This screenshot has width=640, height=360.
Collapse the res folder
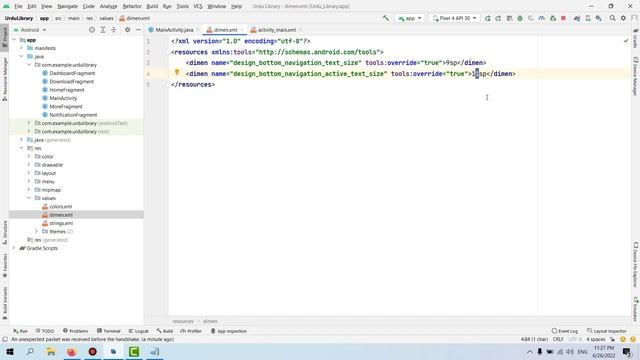tap(22, 148)
